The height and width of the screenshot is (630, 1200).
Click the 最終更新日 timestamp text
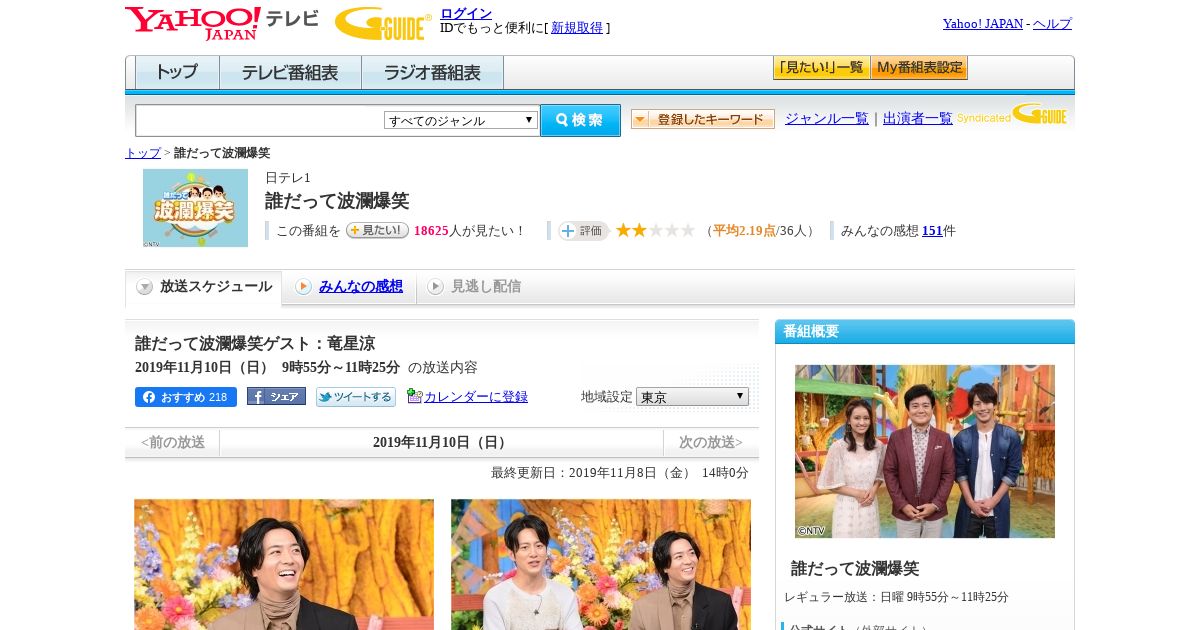tap(620, 473)
